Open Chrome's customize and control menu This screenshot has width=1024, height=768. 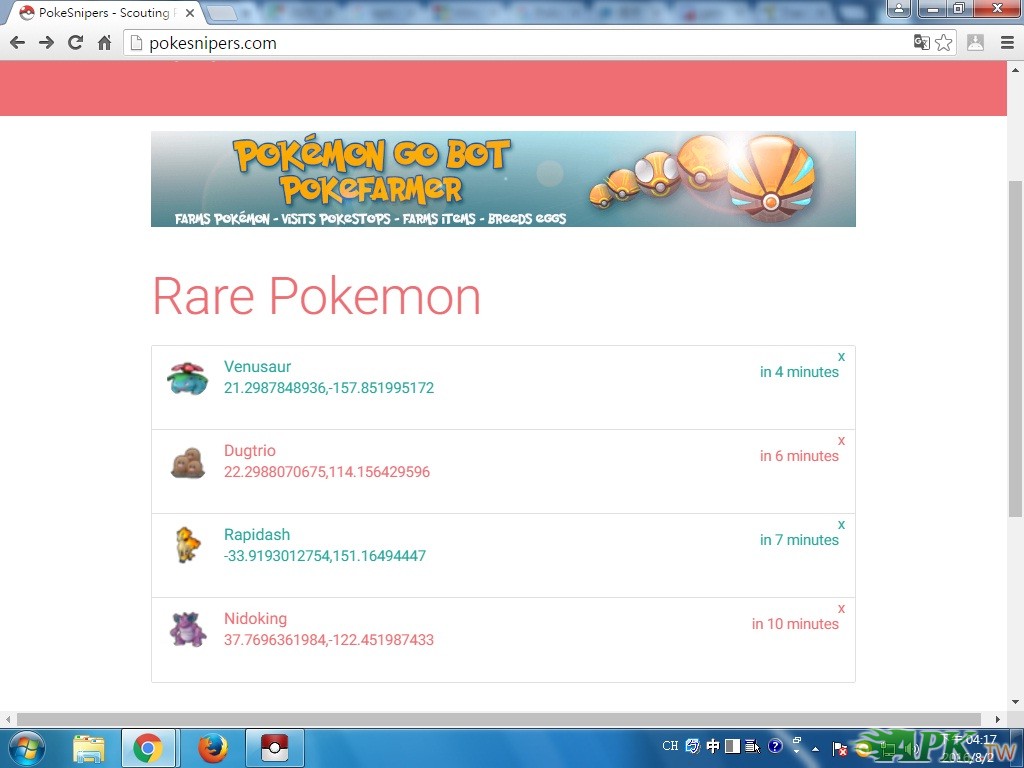(x=1008, y=43)
